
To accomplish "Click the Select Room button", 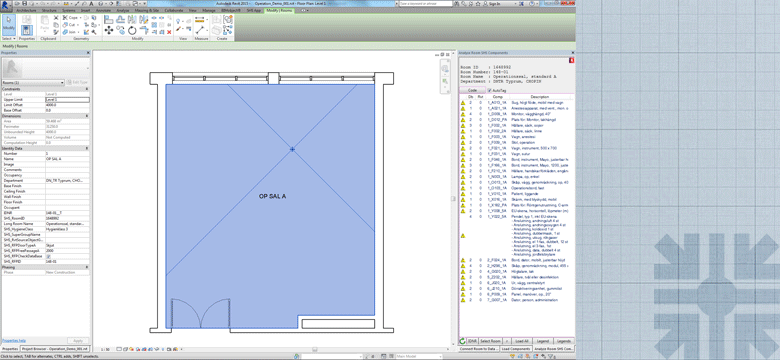I will click(x=490, y=341).
